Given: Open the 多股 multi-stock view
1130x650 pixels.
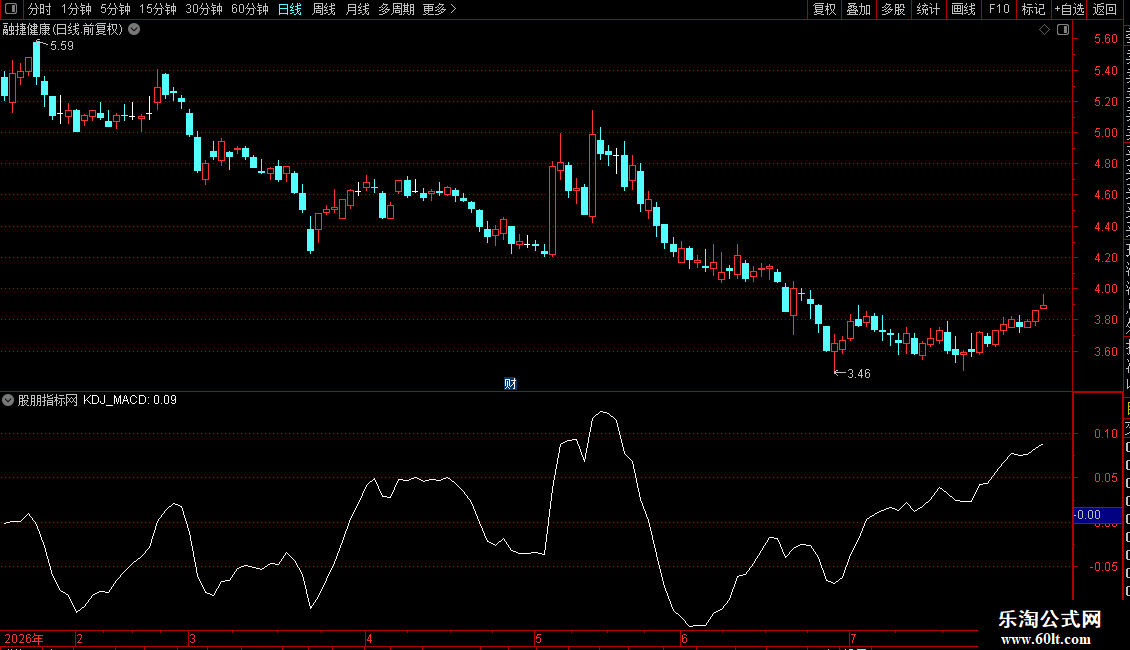Looking at the screenshot, I should click(x=893, y=9).
